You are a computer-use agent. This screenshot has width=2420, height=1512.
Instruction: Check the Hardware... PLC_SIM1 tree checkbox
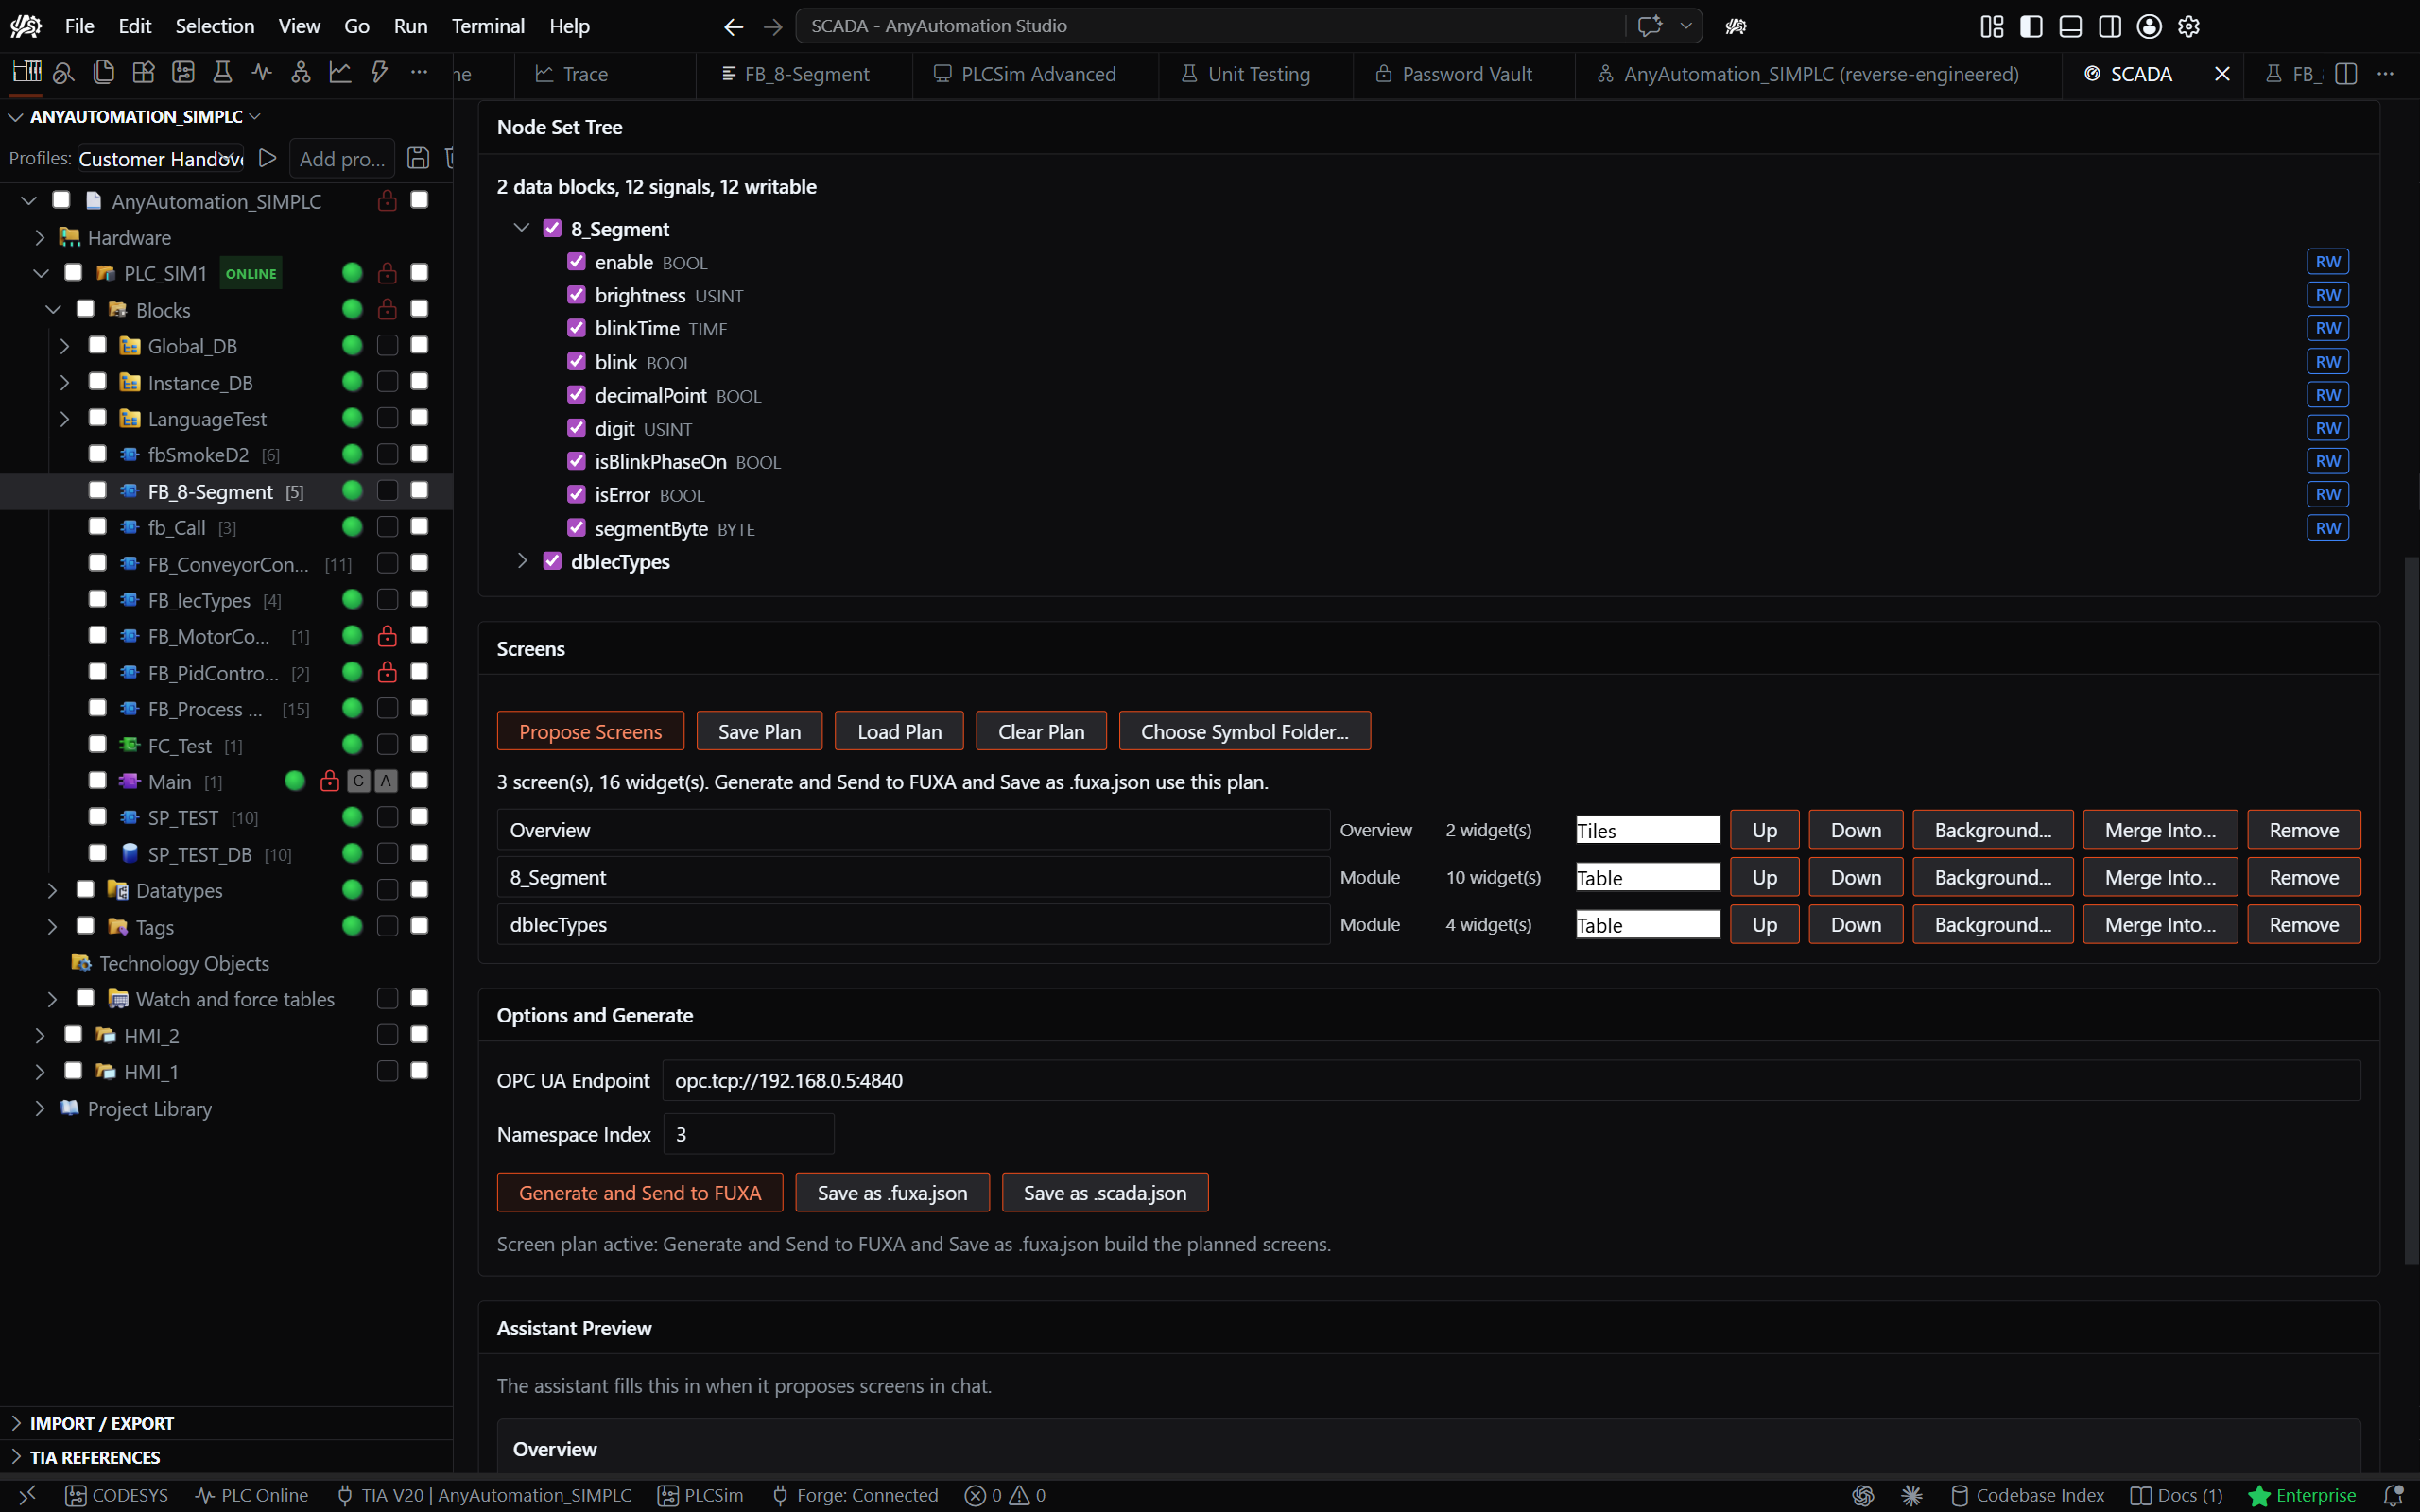pos(73,272)
